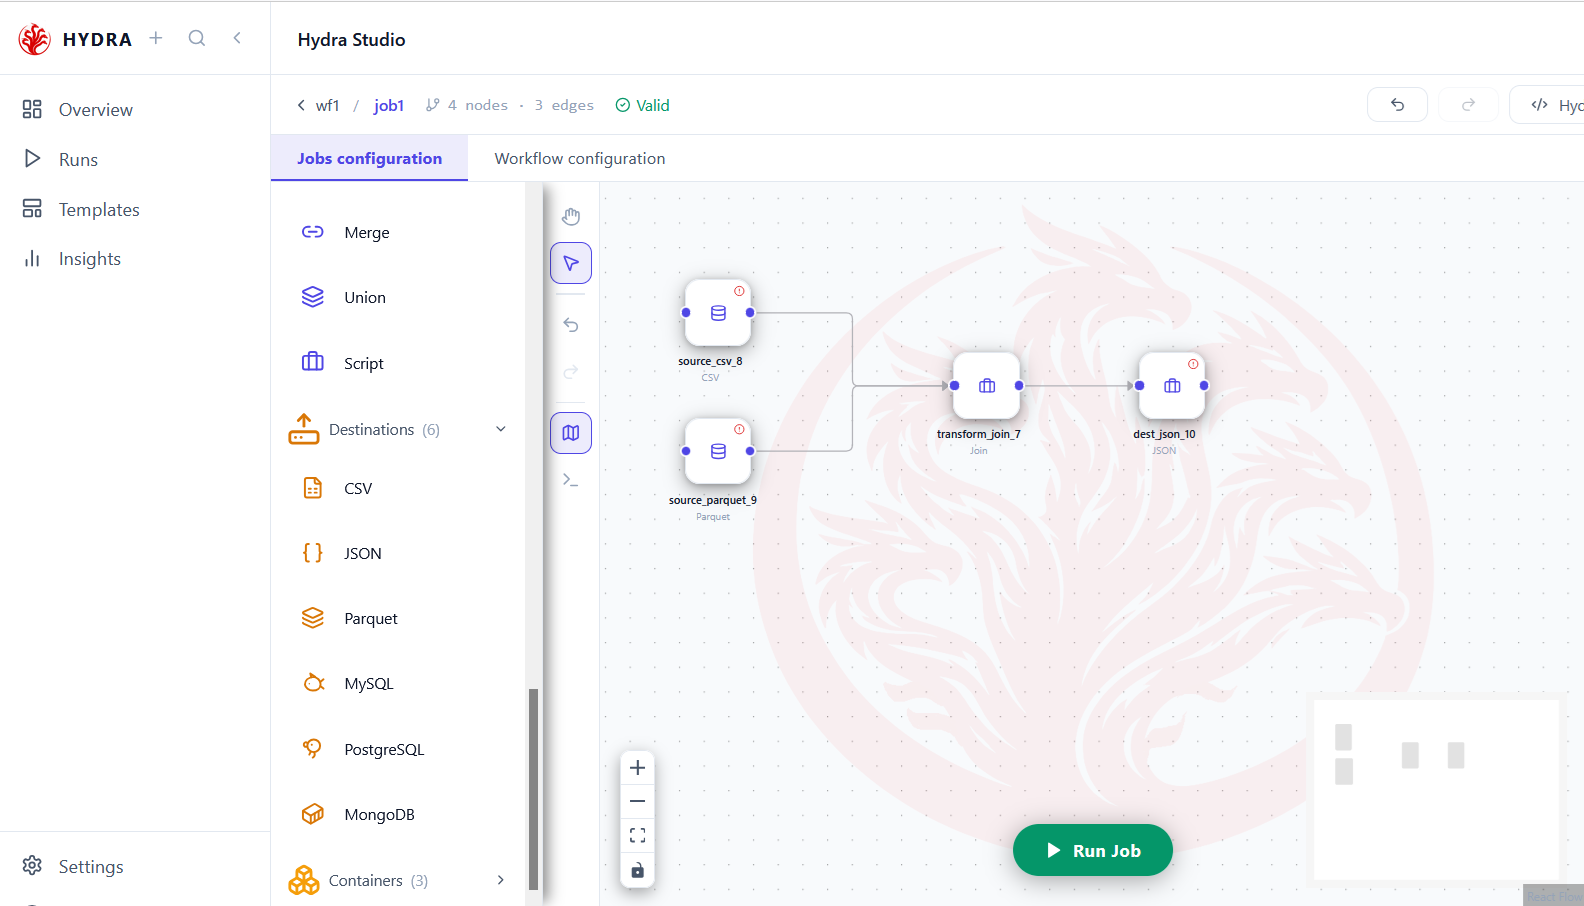
Task: Expand the Containers section
Action: 400,880
